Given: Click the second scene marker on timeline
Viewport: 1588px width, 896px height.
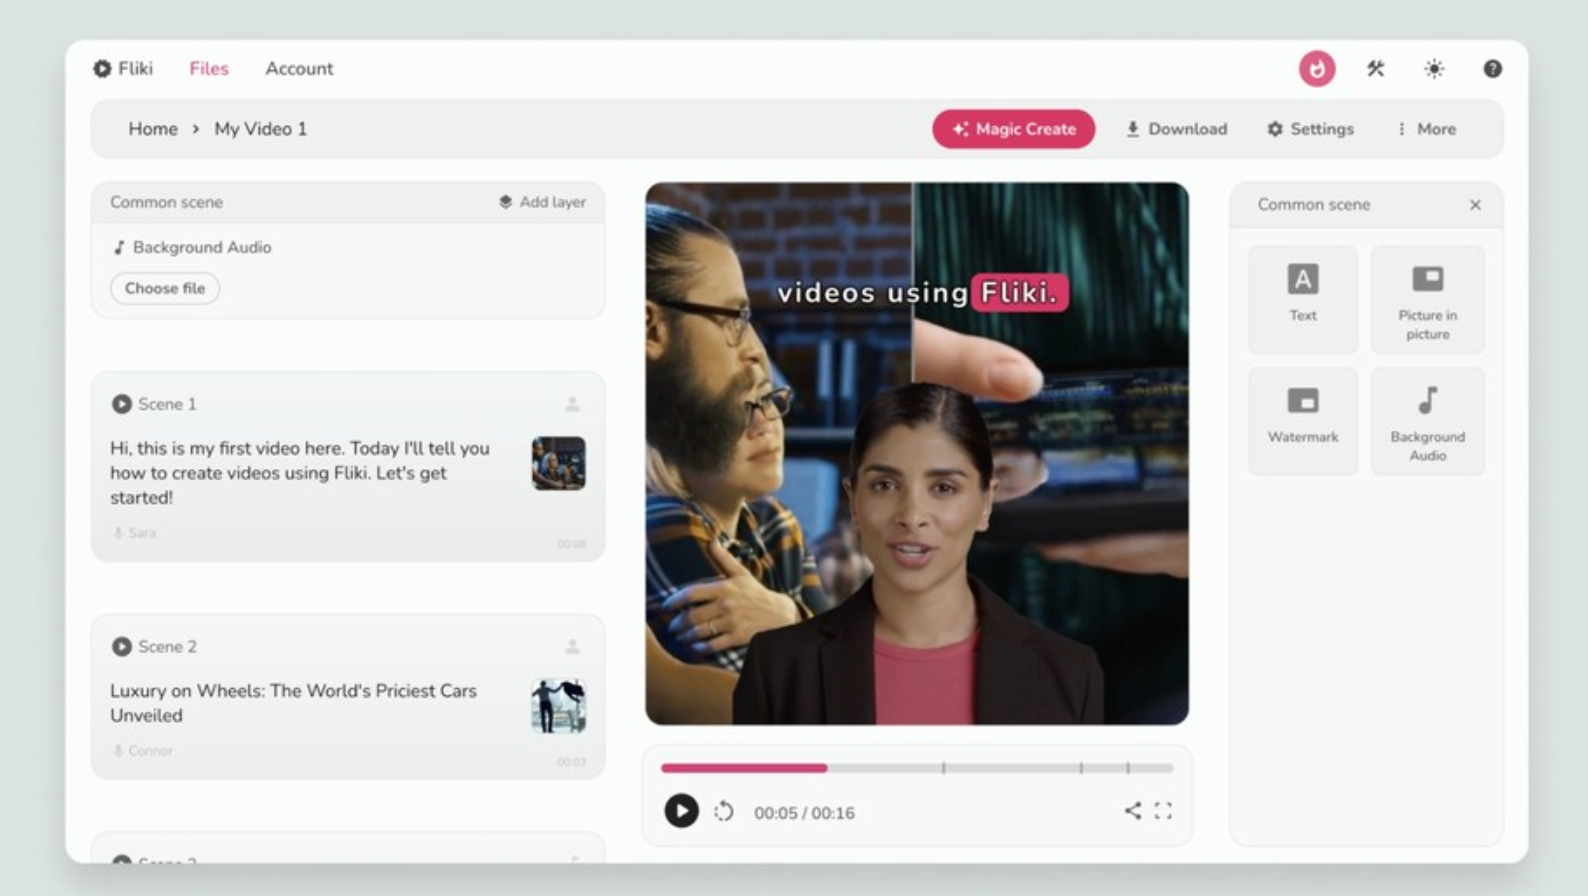Looking at the screenshot, I should (x=1081, y=768).
